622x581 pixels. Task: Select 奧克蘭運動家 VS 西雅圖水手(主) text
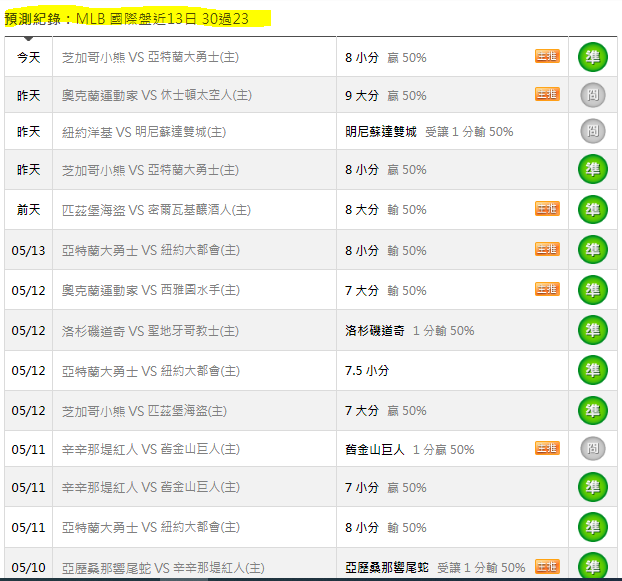[x=151, y=290]
